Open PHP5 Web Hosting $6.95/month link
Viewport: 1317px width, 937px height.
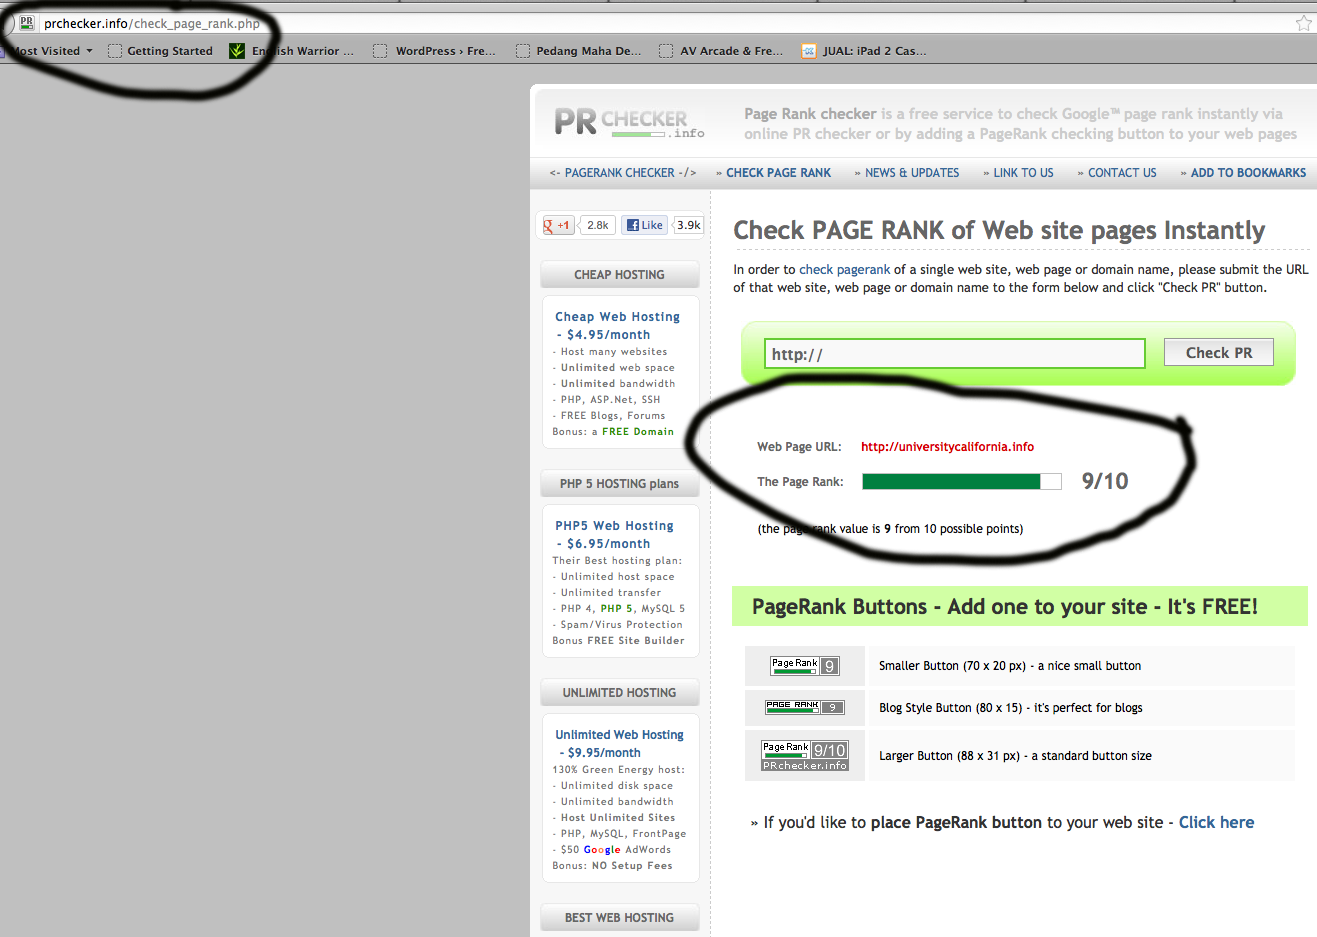point(614,535)
